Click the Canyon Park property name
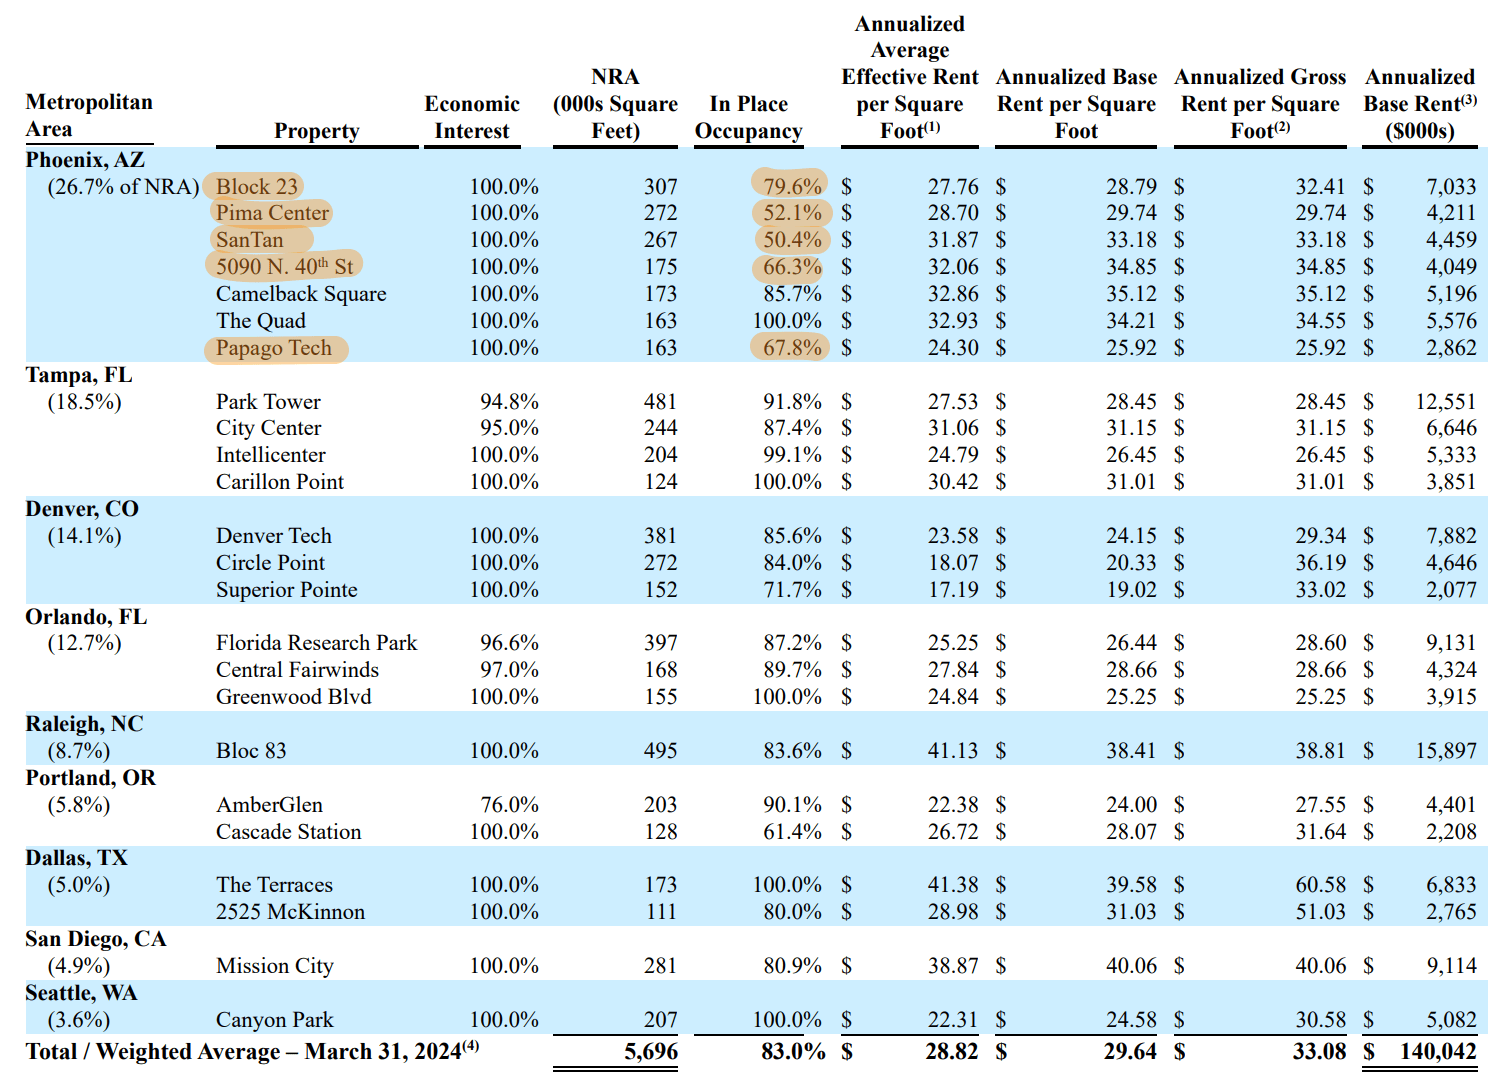1500x1078 pixels. [275, 1020]
